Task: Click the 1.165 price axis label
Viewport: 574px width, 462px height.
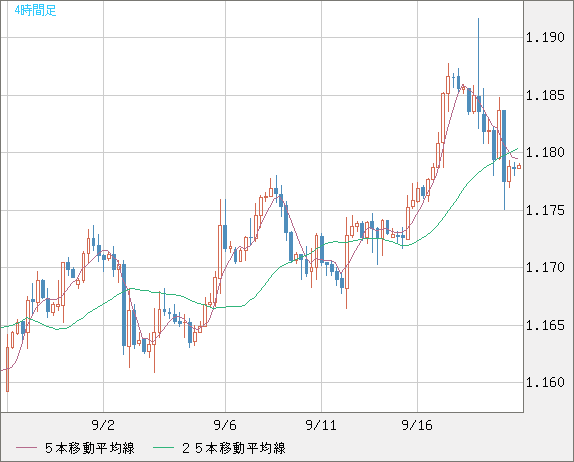Action: coord(545,325)
